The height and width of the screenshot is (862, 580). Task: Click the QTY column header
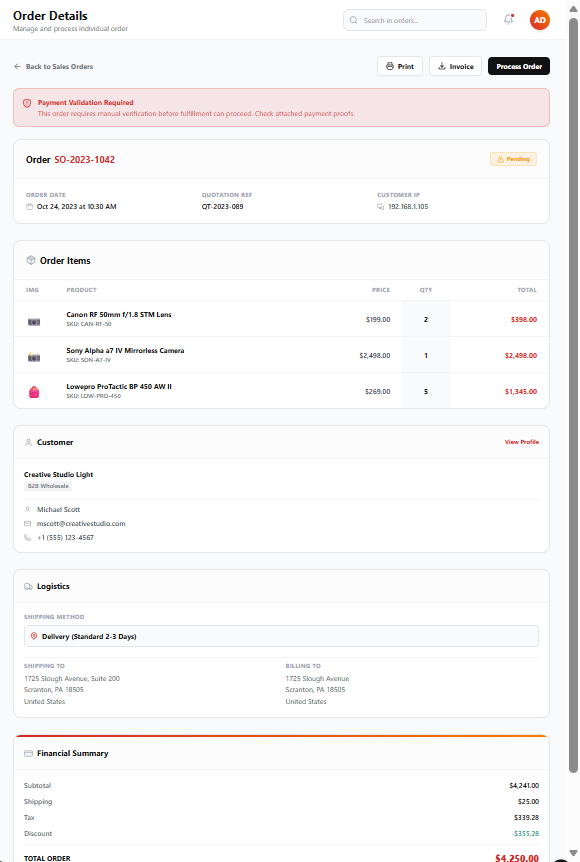click(x=426, y=290)
